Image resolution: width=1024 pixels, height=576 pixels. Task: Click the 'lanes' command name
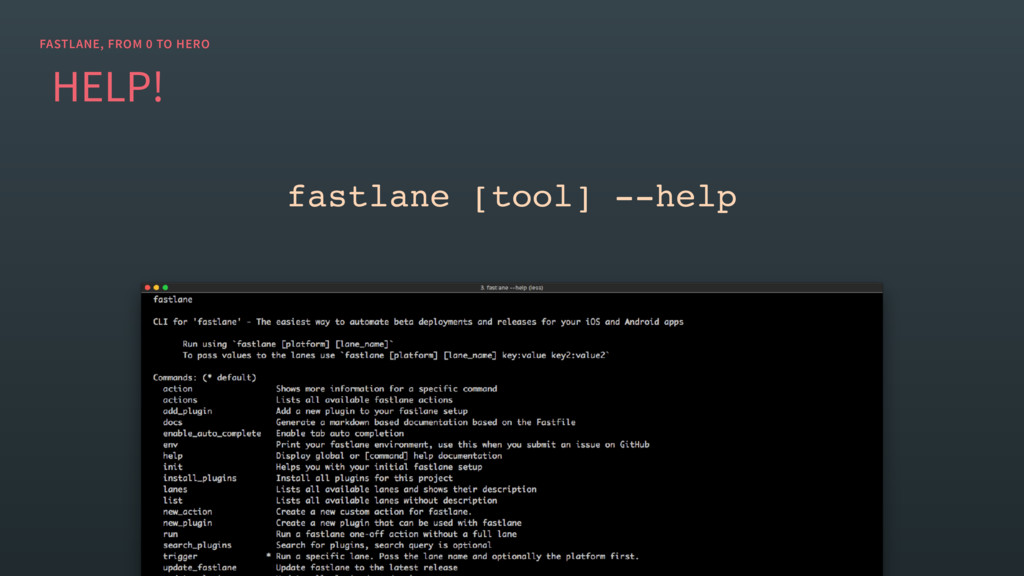point(175,489)
